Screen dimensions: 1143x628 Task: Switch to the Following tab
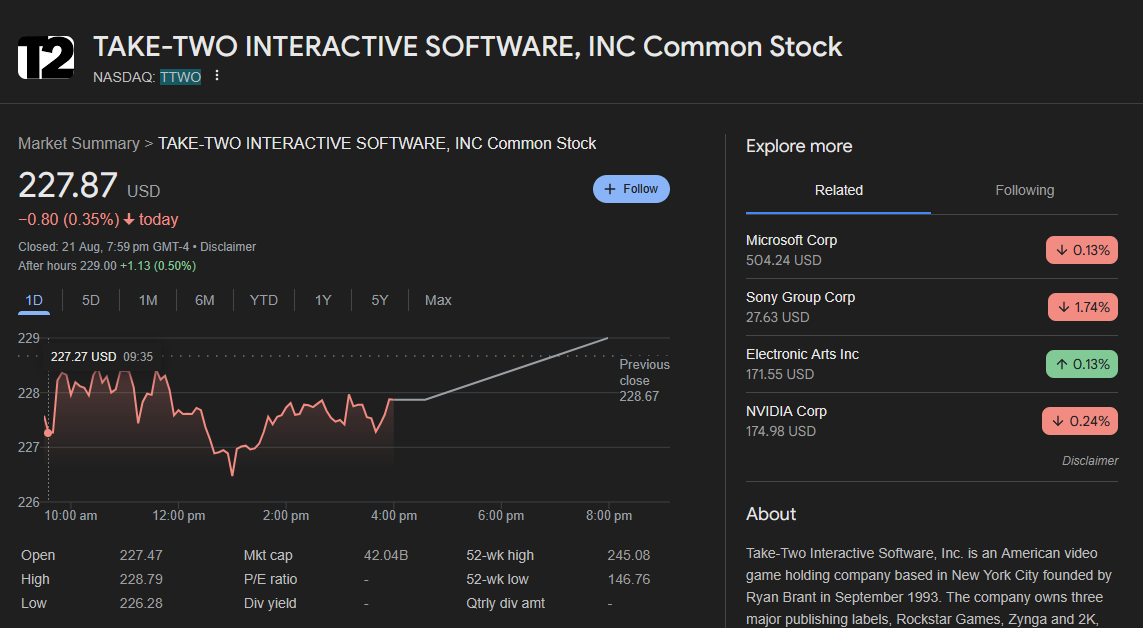coord(1024,190)
